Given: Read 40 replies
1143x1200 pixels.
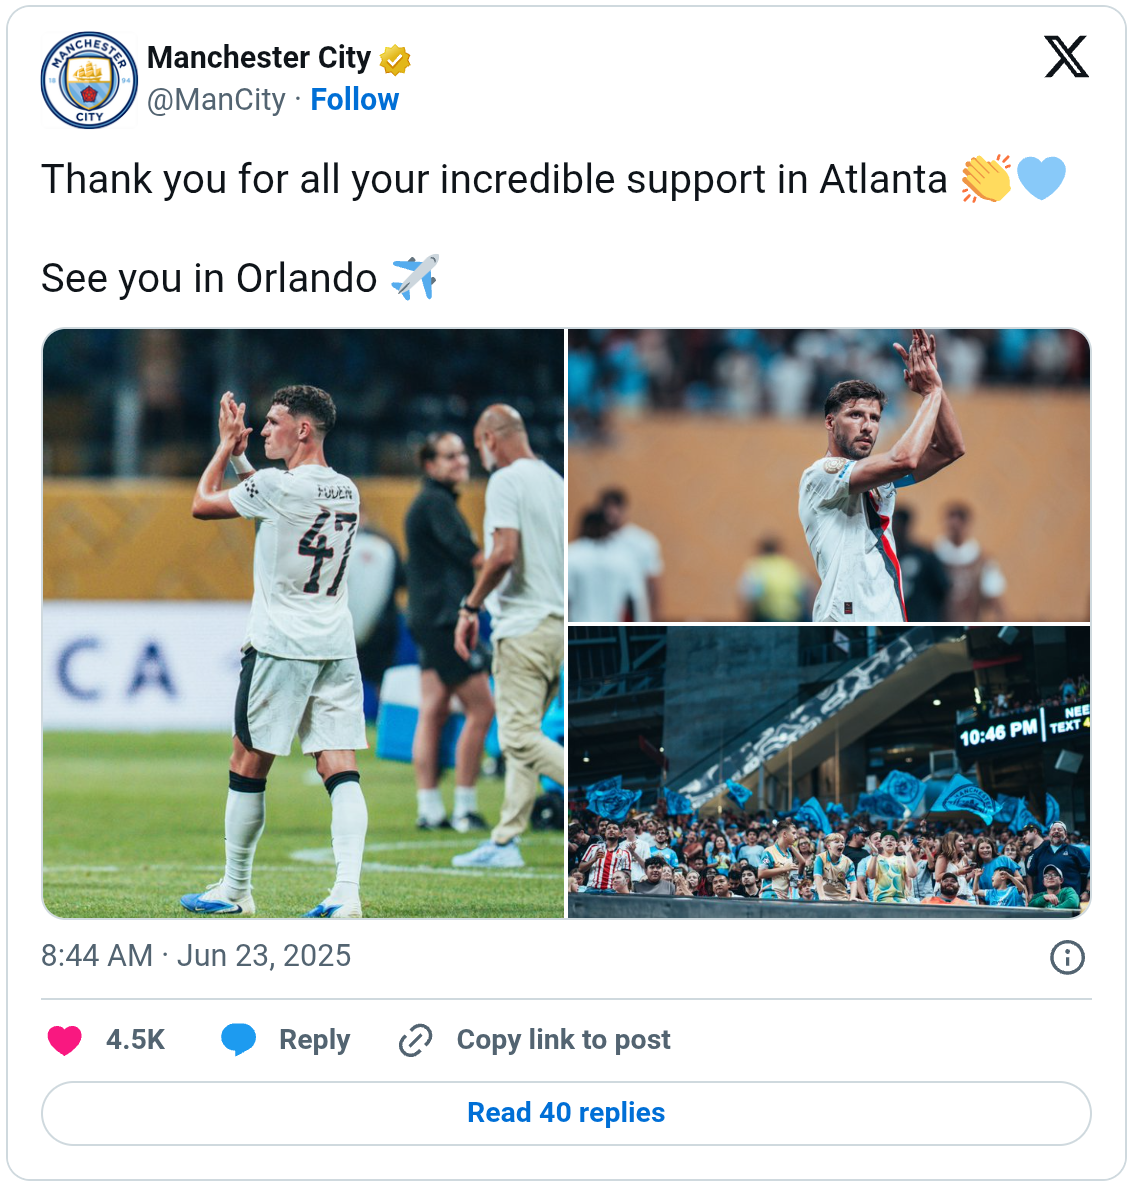Looking at the screenshot, I should click(566, 1113).
